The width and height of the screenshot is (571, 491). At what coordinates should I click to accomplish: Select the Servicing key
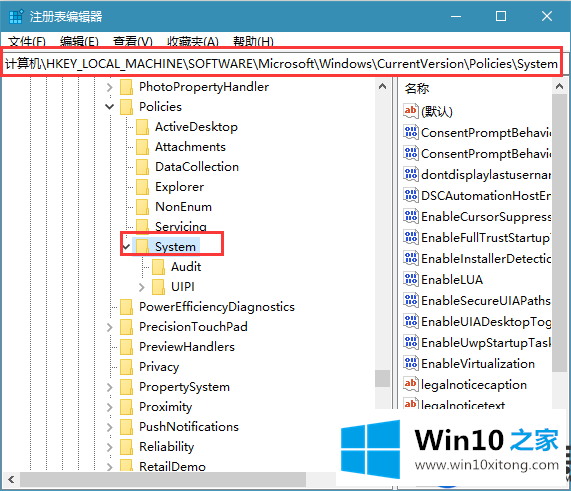(x=181, y=227)
